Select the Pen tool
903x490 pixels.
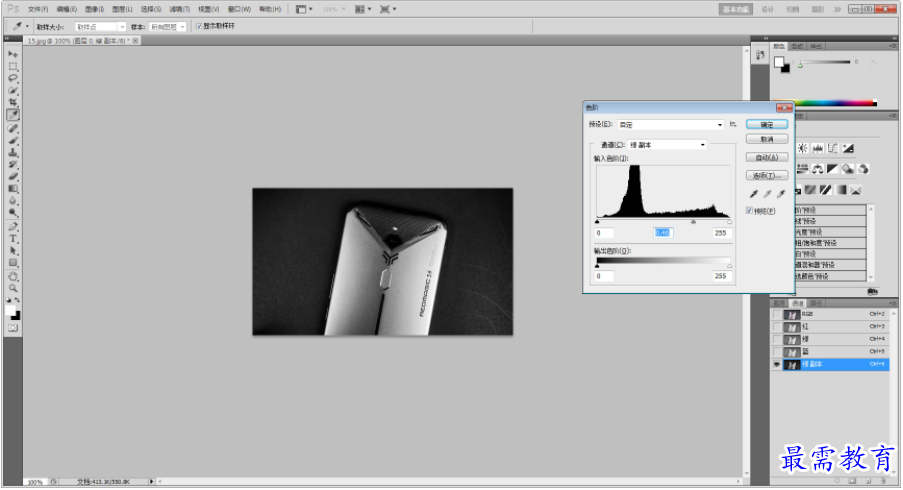13,226
